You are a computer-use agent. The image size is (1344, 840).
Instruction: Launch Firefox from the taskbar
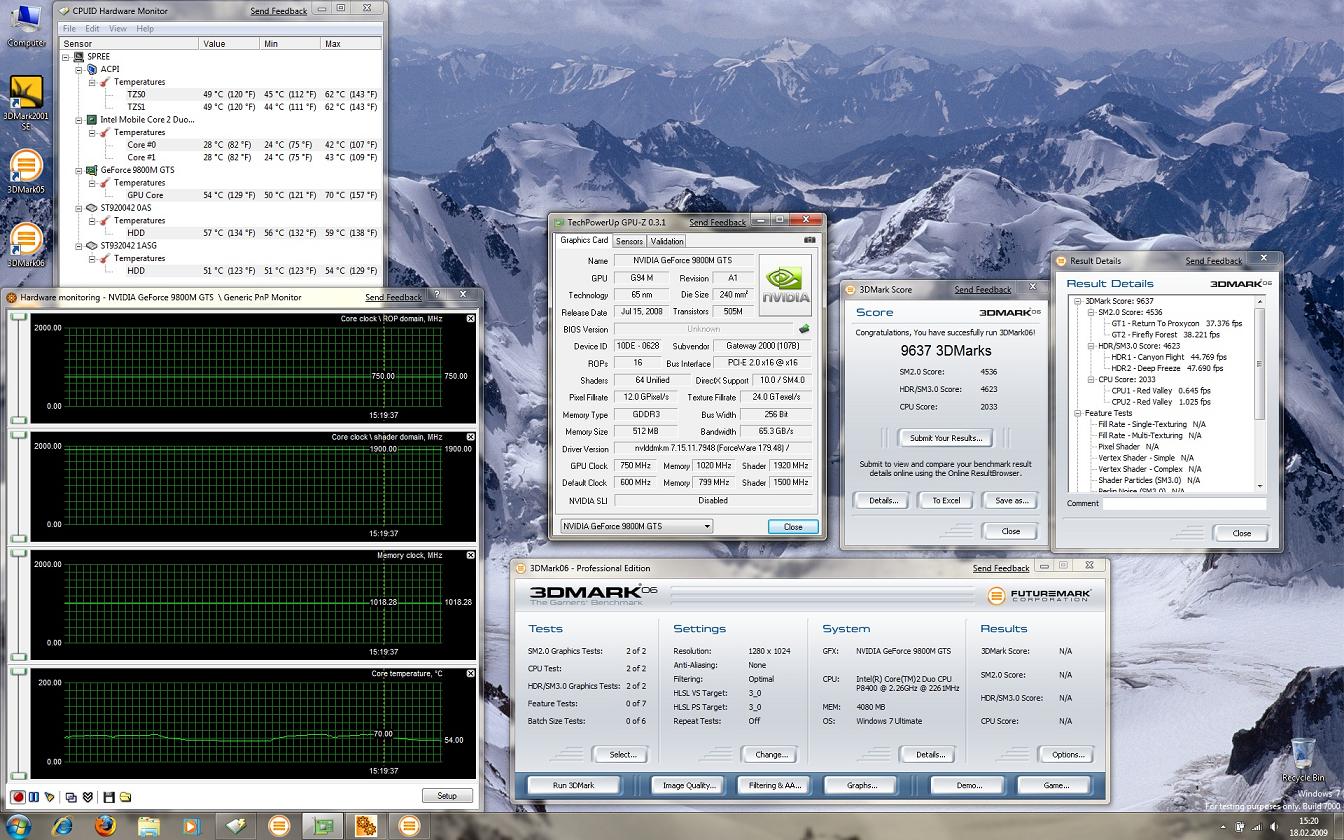click(x=106, y=826)
